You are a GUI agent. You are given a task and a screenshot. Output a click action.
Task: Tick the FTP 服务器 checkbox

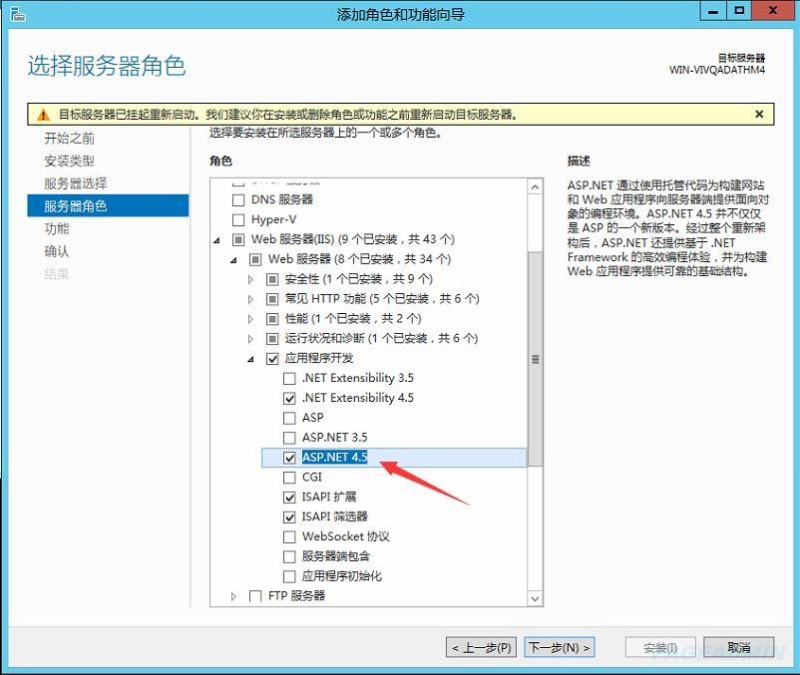point(255,596)
